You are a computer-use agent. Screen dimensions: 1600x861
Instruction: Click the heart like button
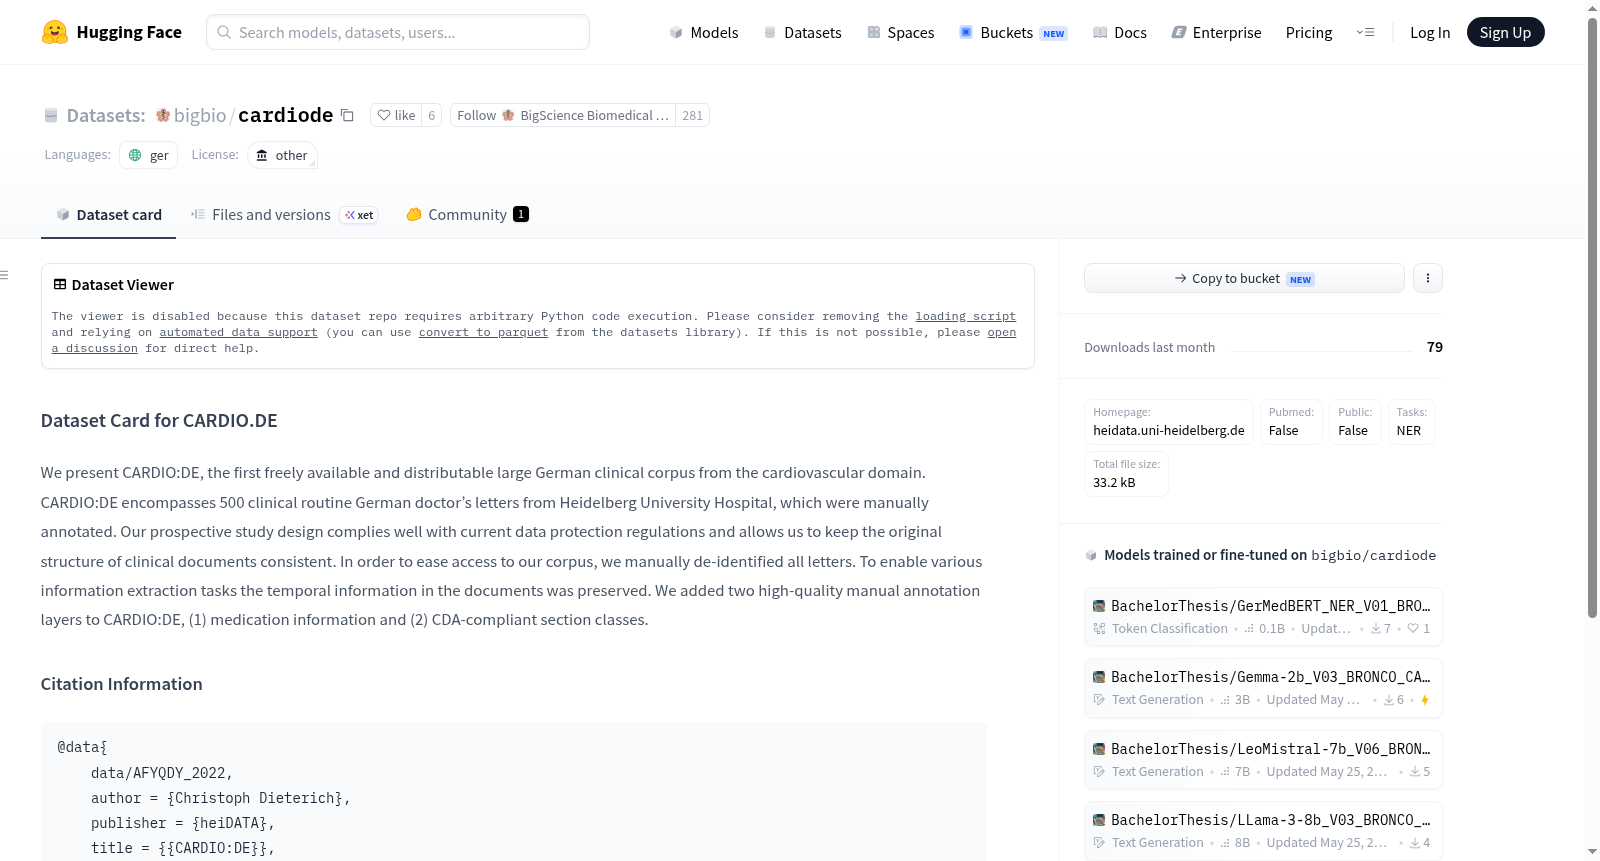396,115
